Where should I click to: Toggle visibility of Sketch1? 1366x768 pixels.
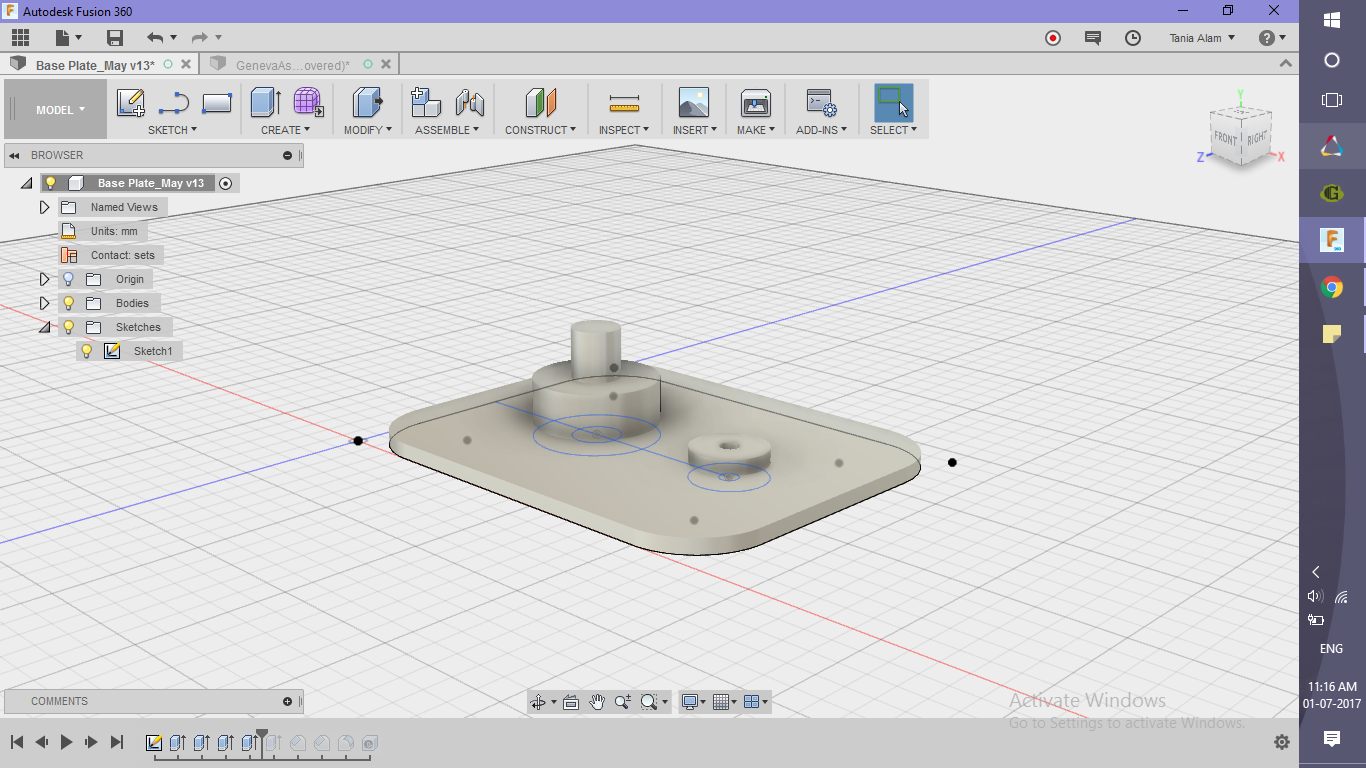(87, 350)
